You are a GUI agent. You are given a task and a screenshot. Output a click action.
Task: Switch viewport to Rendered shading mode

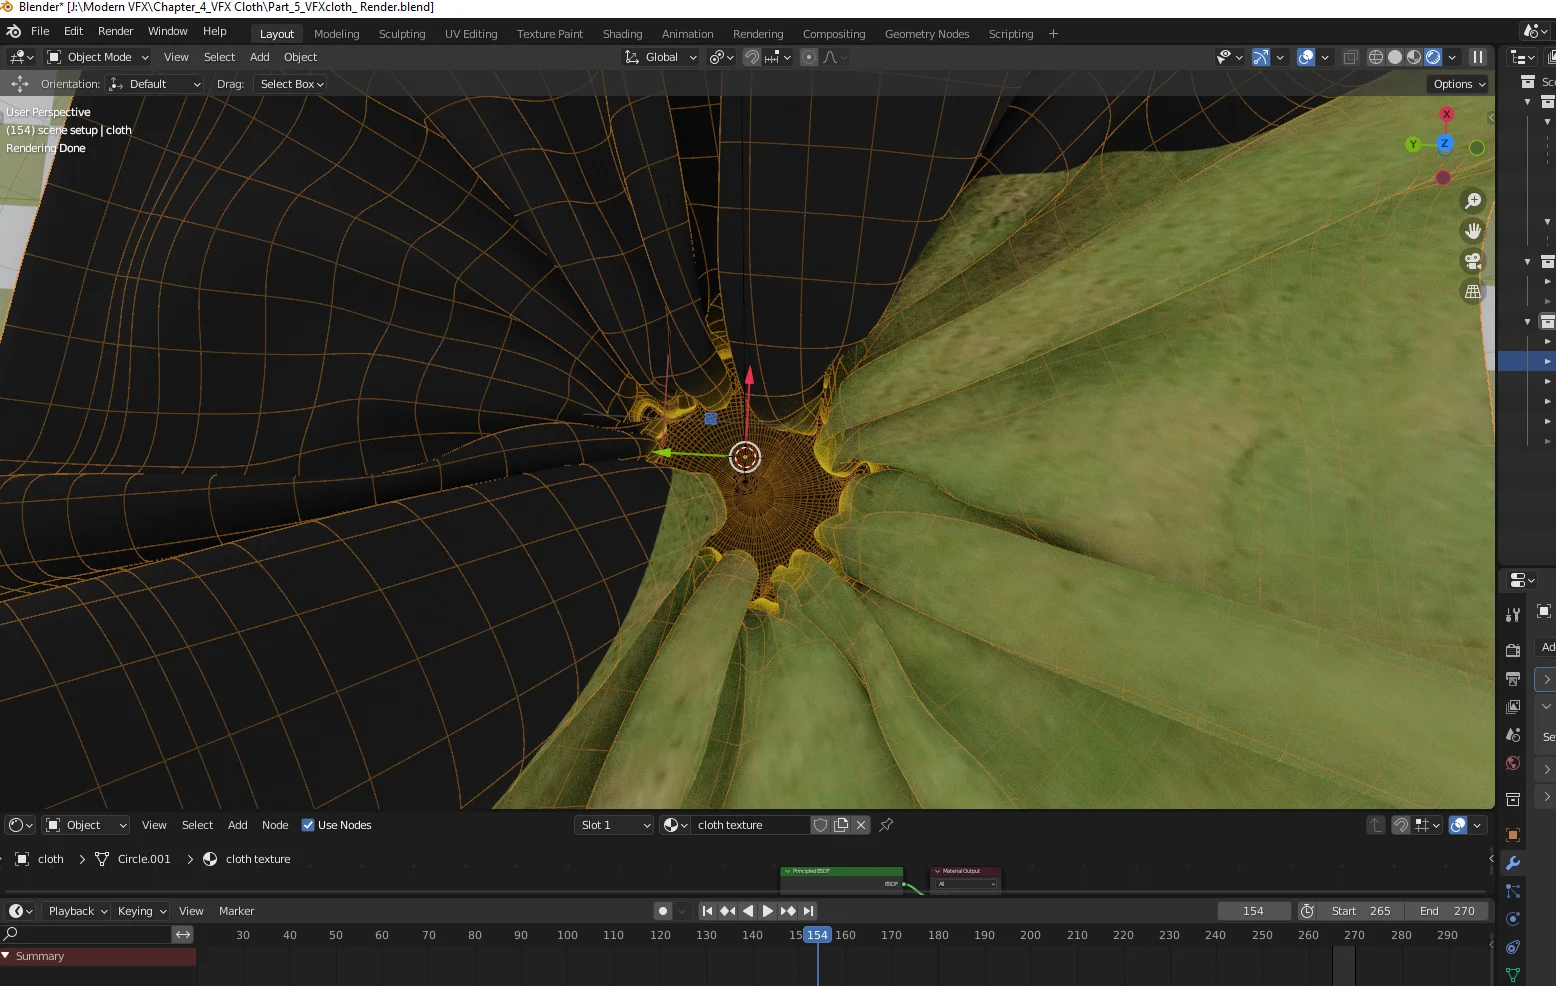click(1433, 57)
